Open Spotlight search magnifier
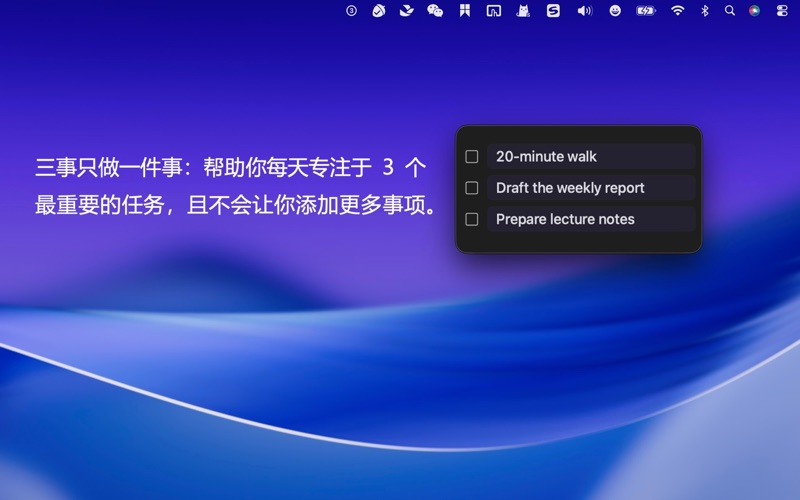Viewport: 800px width, 500px height. (730, 11)
